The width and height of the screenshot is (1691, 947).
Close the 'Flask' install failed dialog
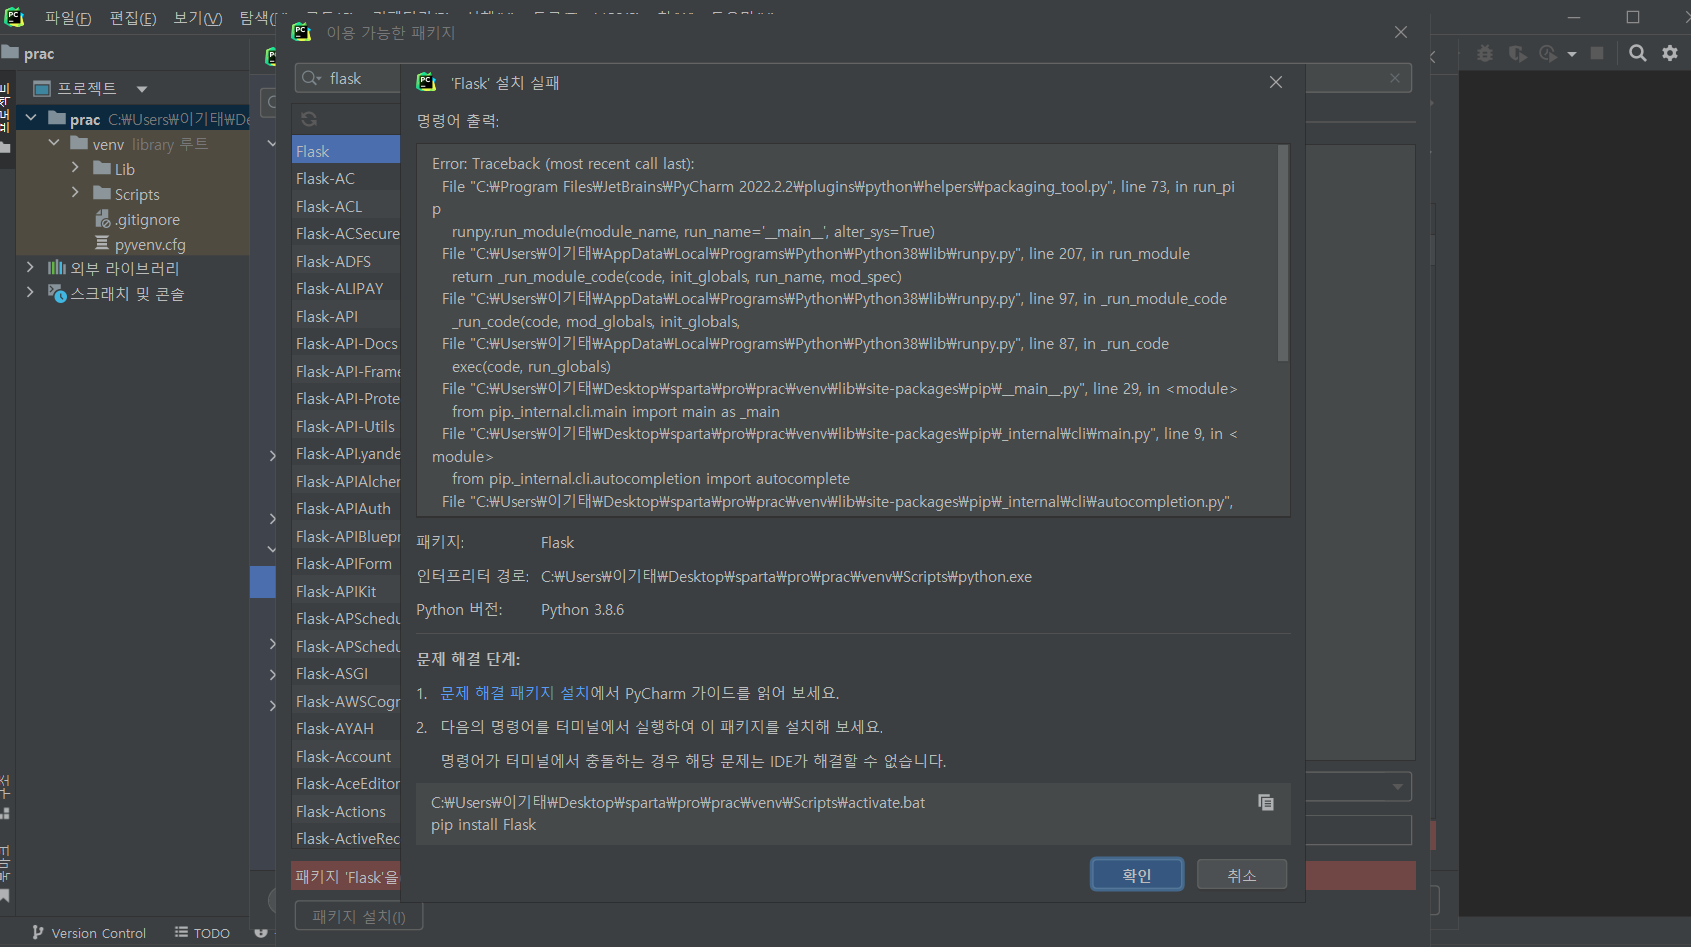point(1276,82)
